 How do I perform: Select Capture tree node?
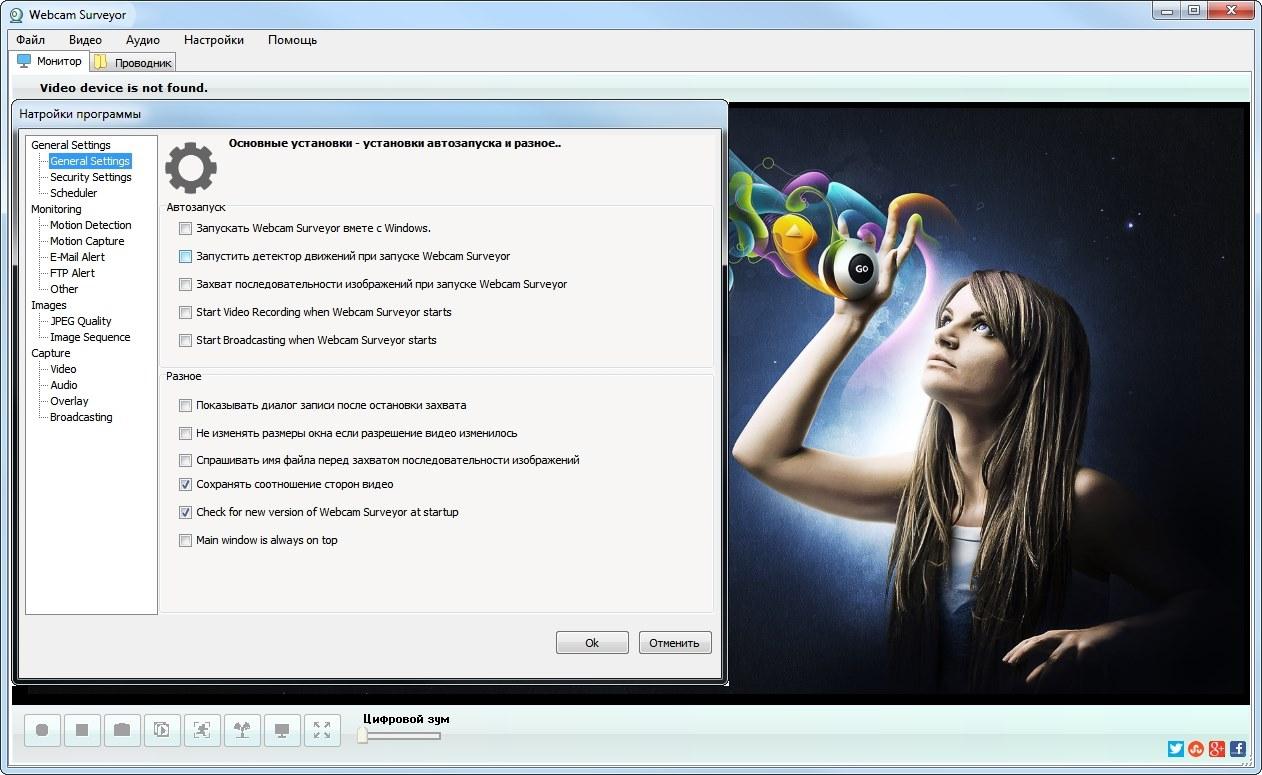pos(51,353)
